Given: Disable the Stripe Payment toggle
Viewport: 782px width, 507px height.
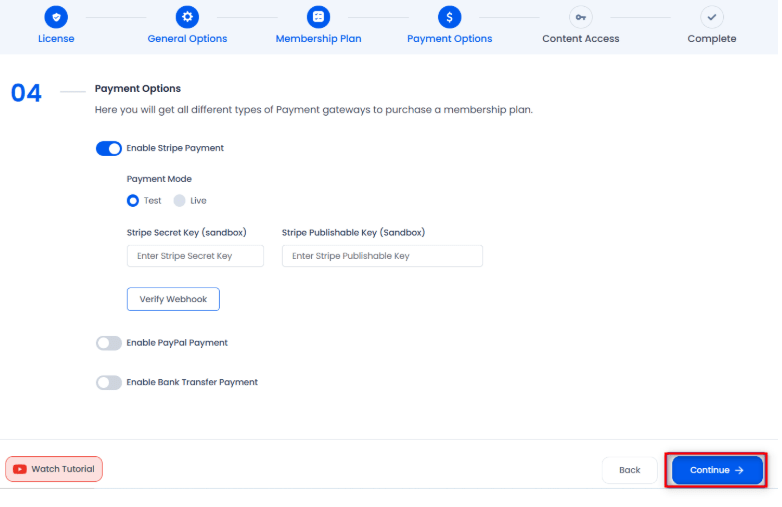Looking at the screenshot, I should [109, 149].
